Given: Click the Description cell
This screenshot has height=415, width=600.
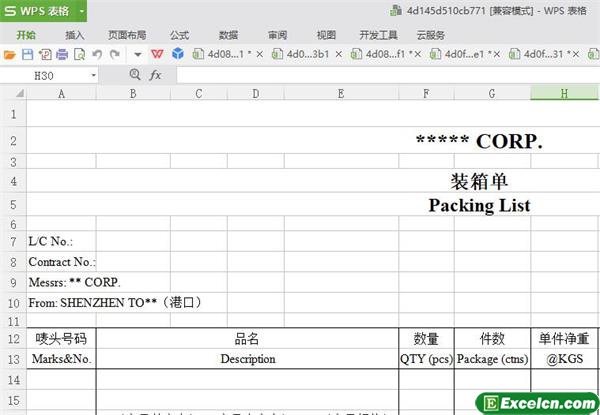Looking at the screenshot, I should pyautogui.click(x=248, y=359).
